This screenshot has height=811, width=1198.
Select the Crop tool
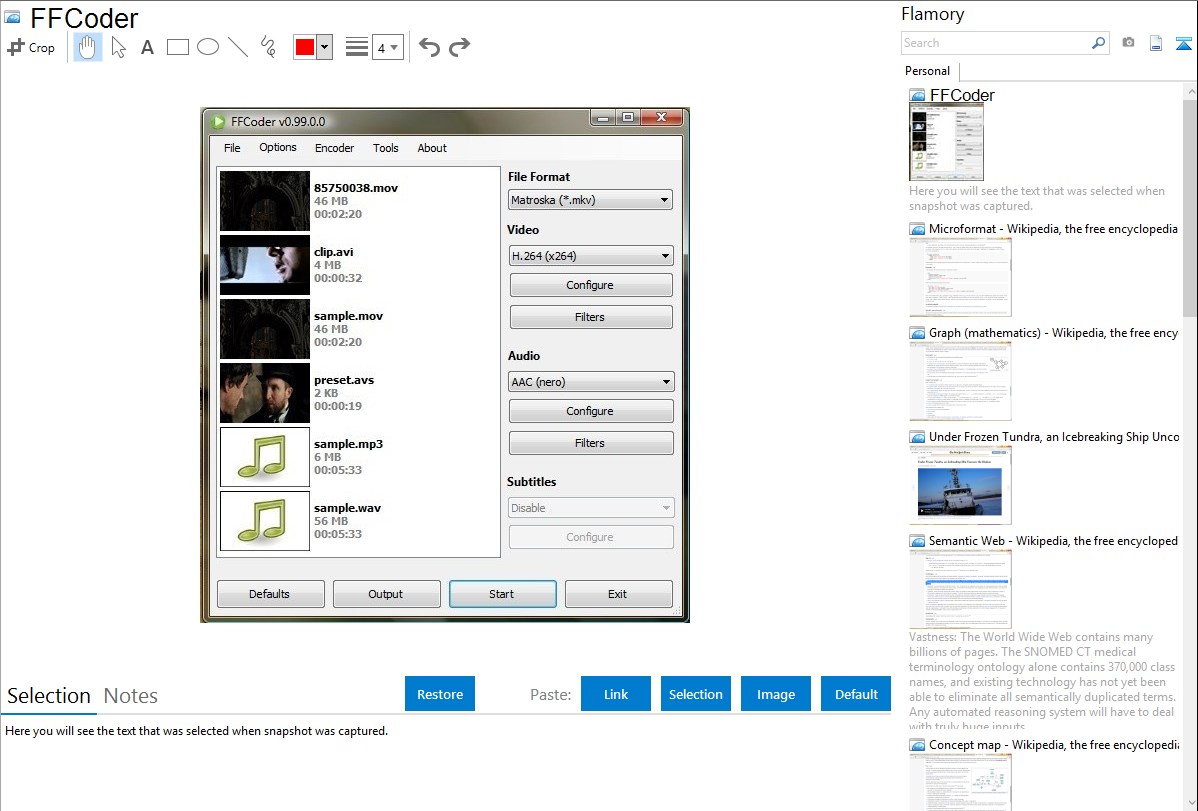(31, 47)
